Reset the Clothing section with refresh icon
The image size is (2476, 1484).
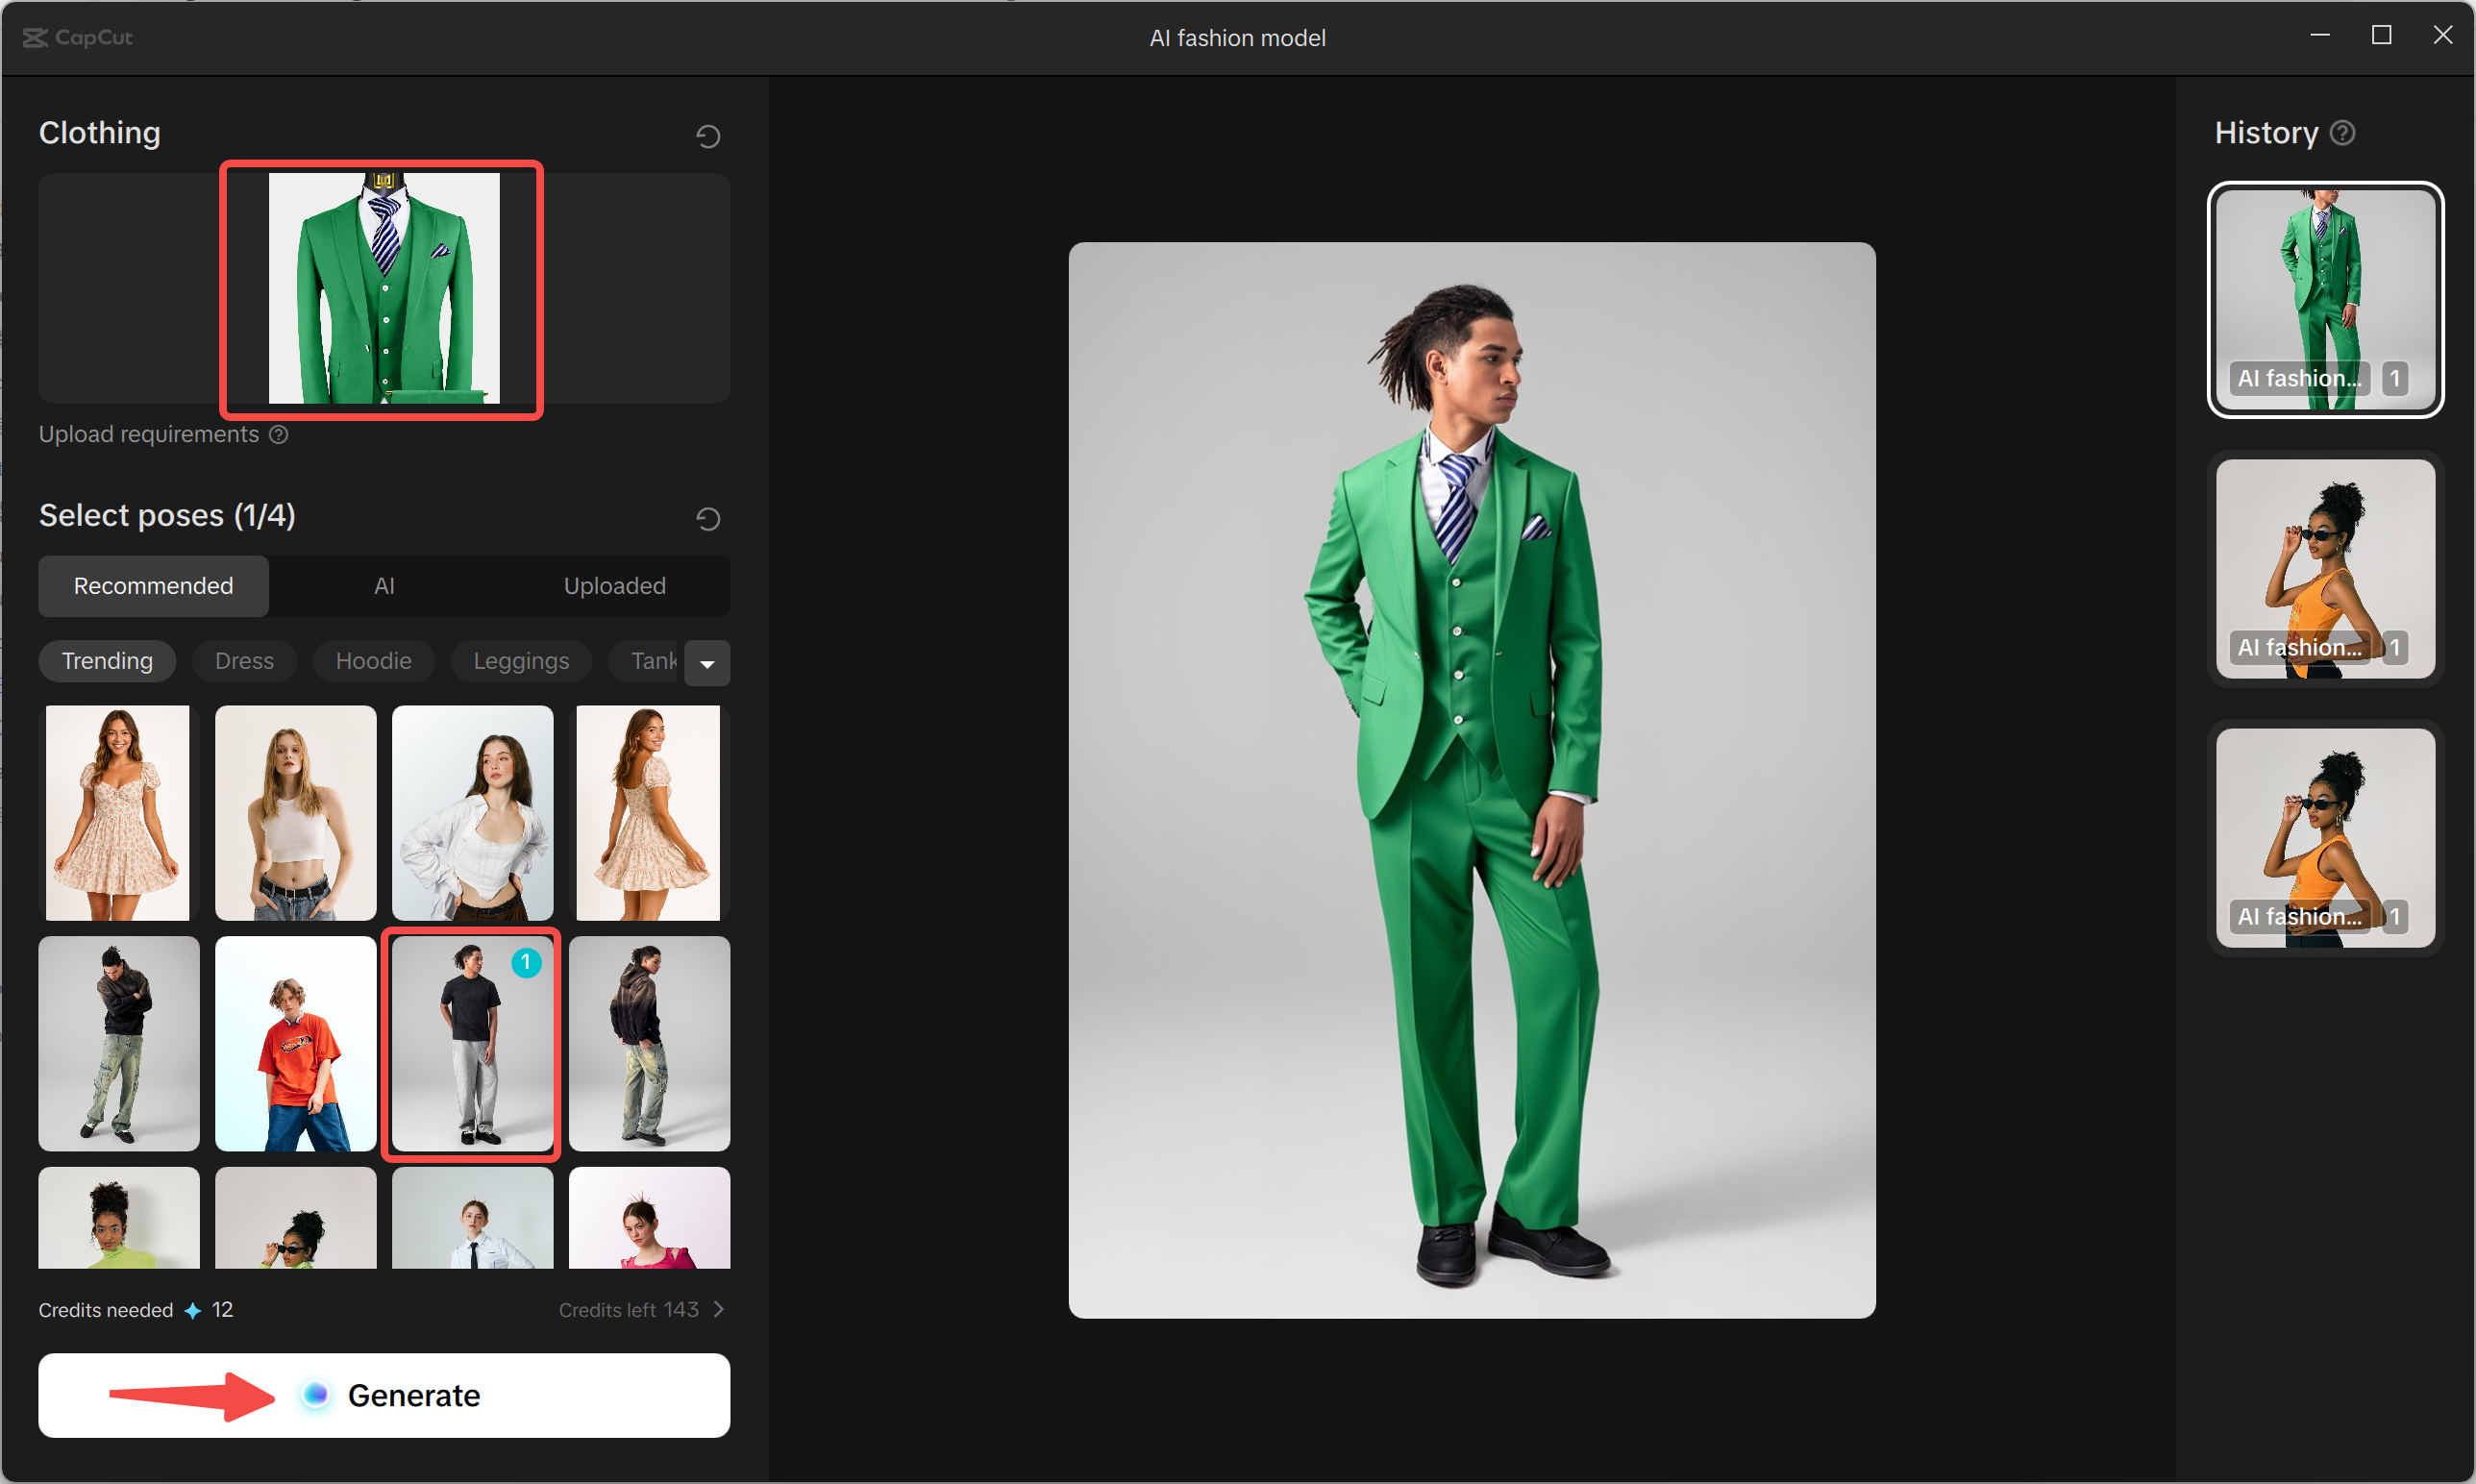(708, 136)
